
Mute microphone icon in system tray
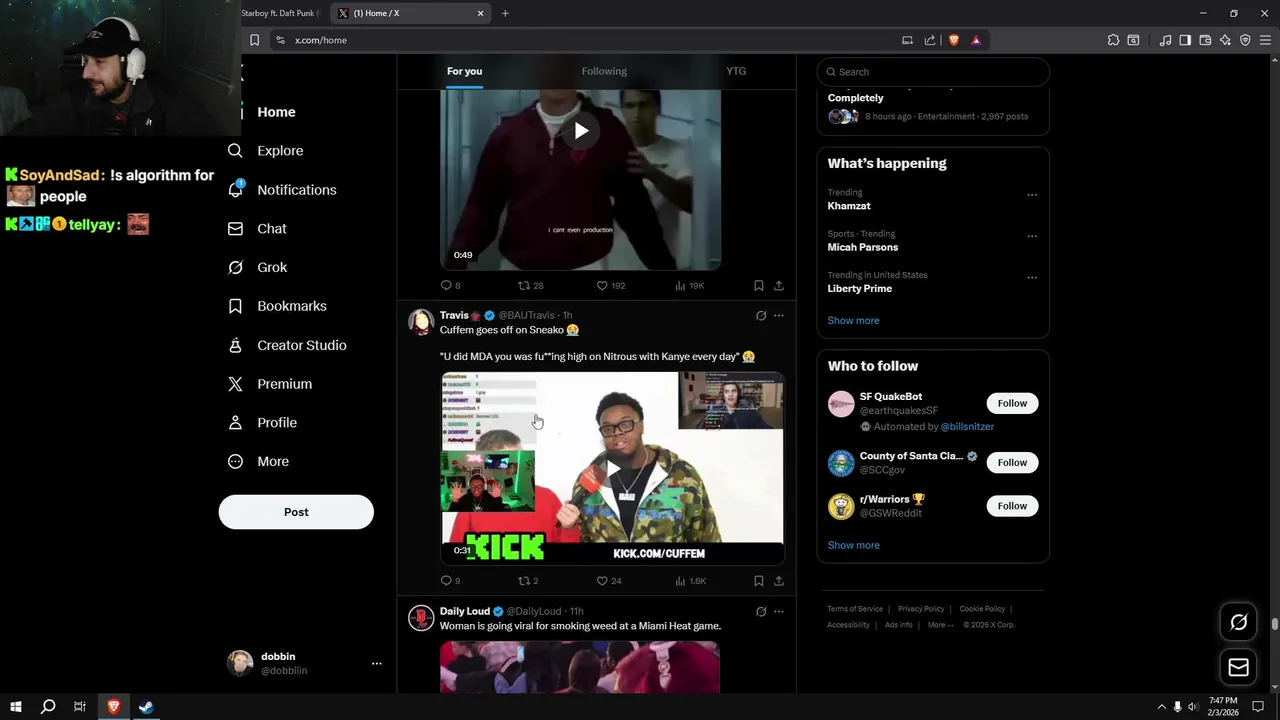click(1177, 707)
